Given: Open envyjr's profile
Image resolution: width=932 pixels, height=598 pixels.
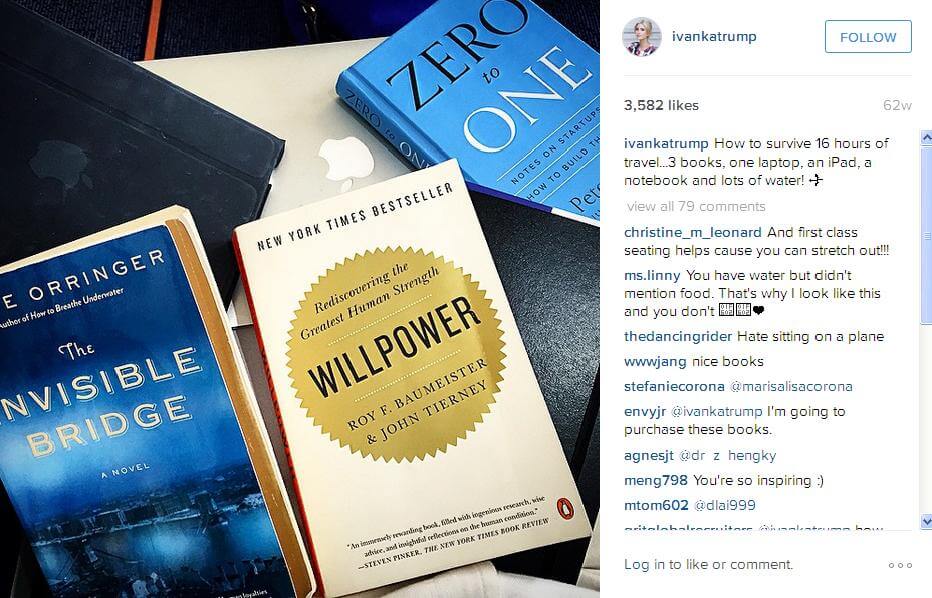Looking at the screenshot, I should coord(645,411).
